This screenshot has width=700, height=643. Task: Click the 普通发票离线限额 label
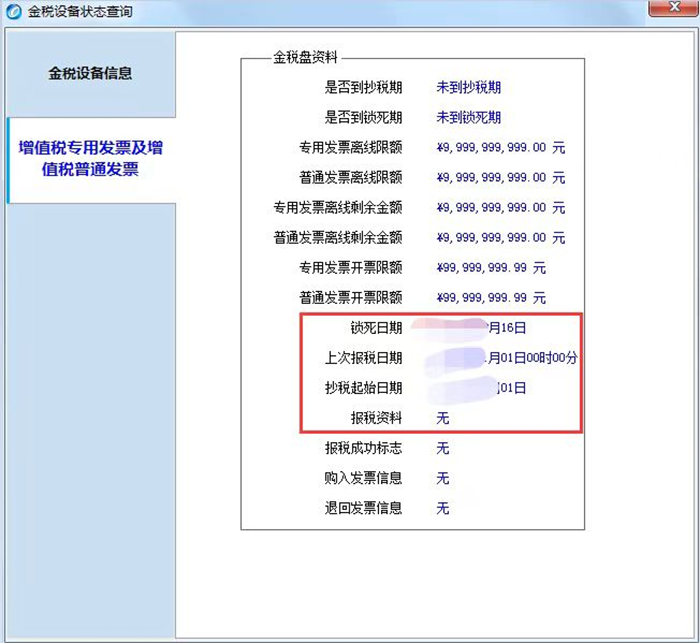click(350, 178)
